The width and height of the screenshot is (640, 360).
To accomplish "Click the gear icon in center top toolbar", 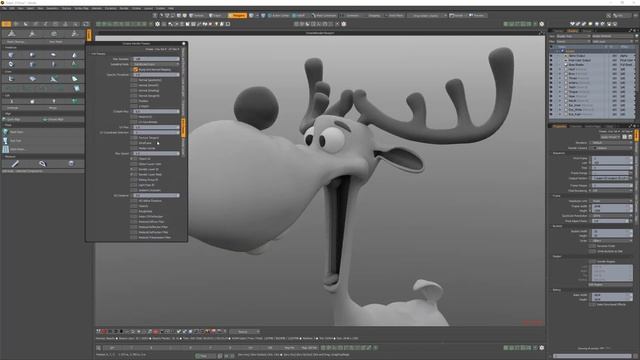I will [344, 24].
